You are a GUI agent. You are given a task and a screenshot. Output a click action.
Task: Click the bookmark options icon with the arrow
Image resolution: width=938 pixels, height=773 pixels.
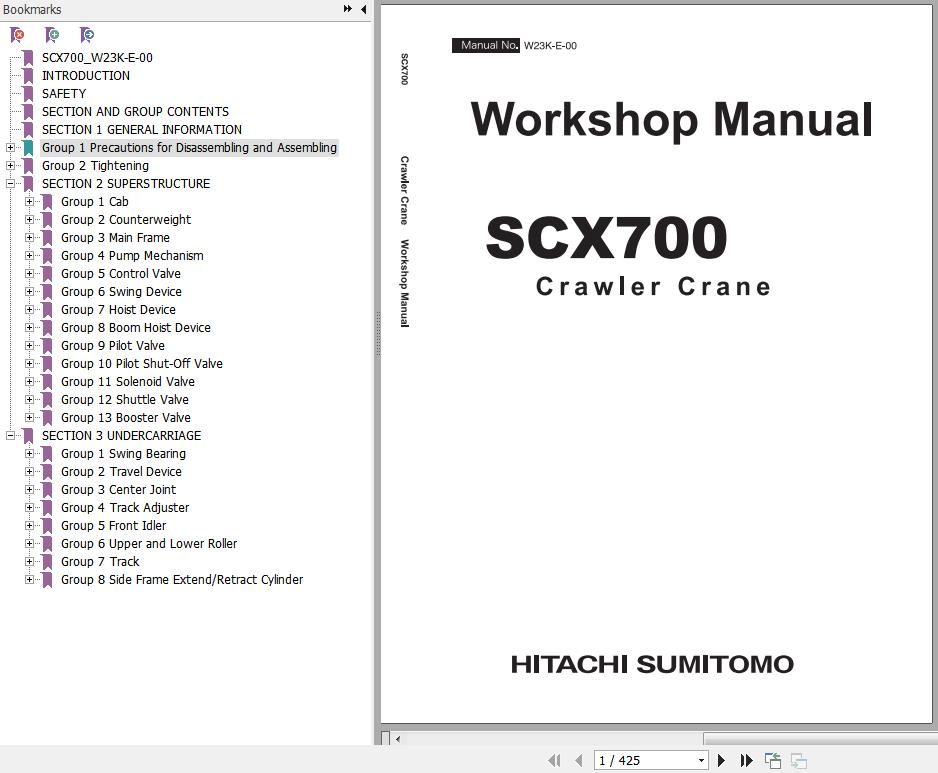pos(87,35)
